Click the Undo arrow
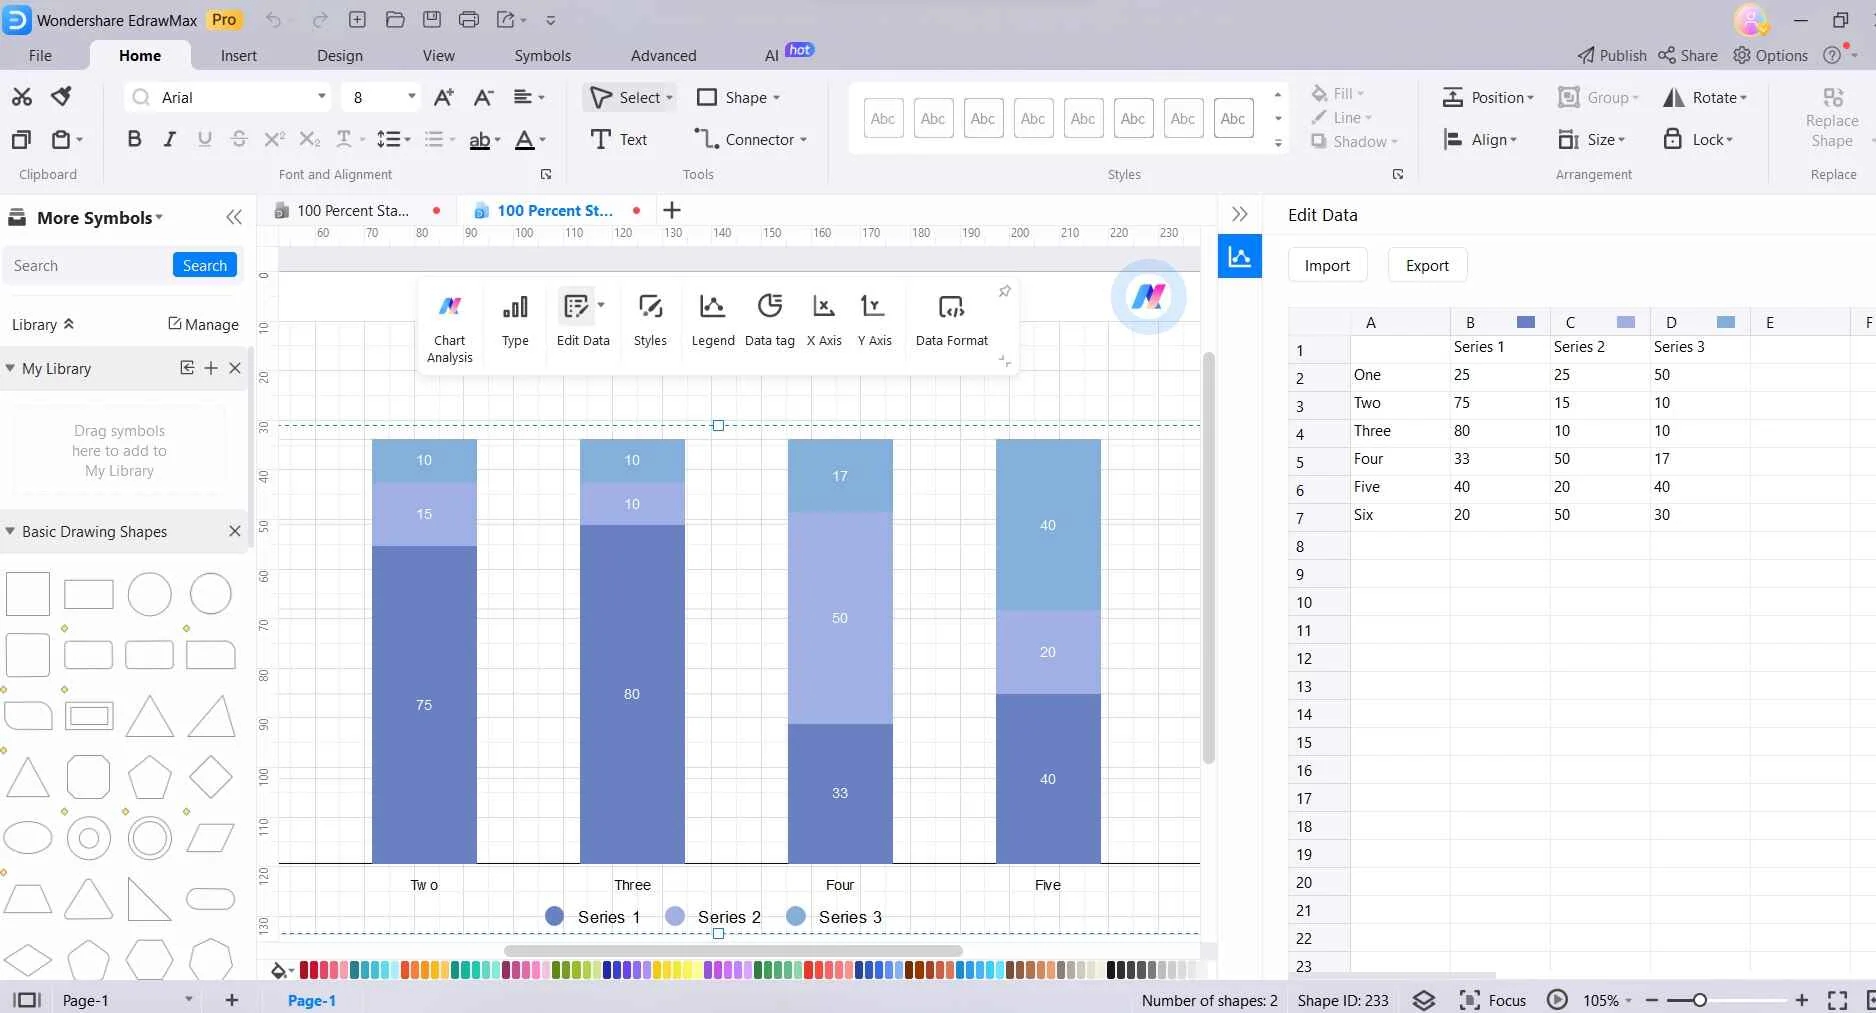The image size is (1876, 1013). click(x=274, y=20)
